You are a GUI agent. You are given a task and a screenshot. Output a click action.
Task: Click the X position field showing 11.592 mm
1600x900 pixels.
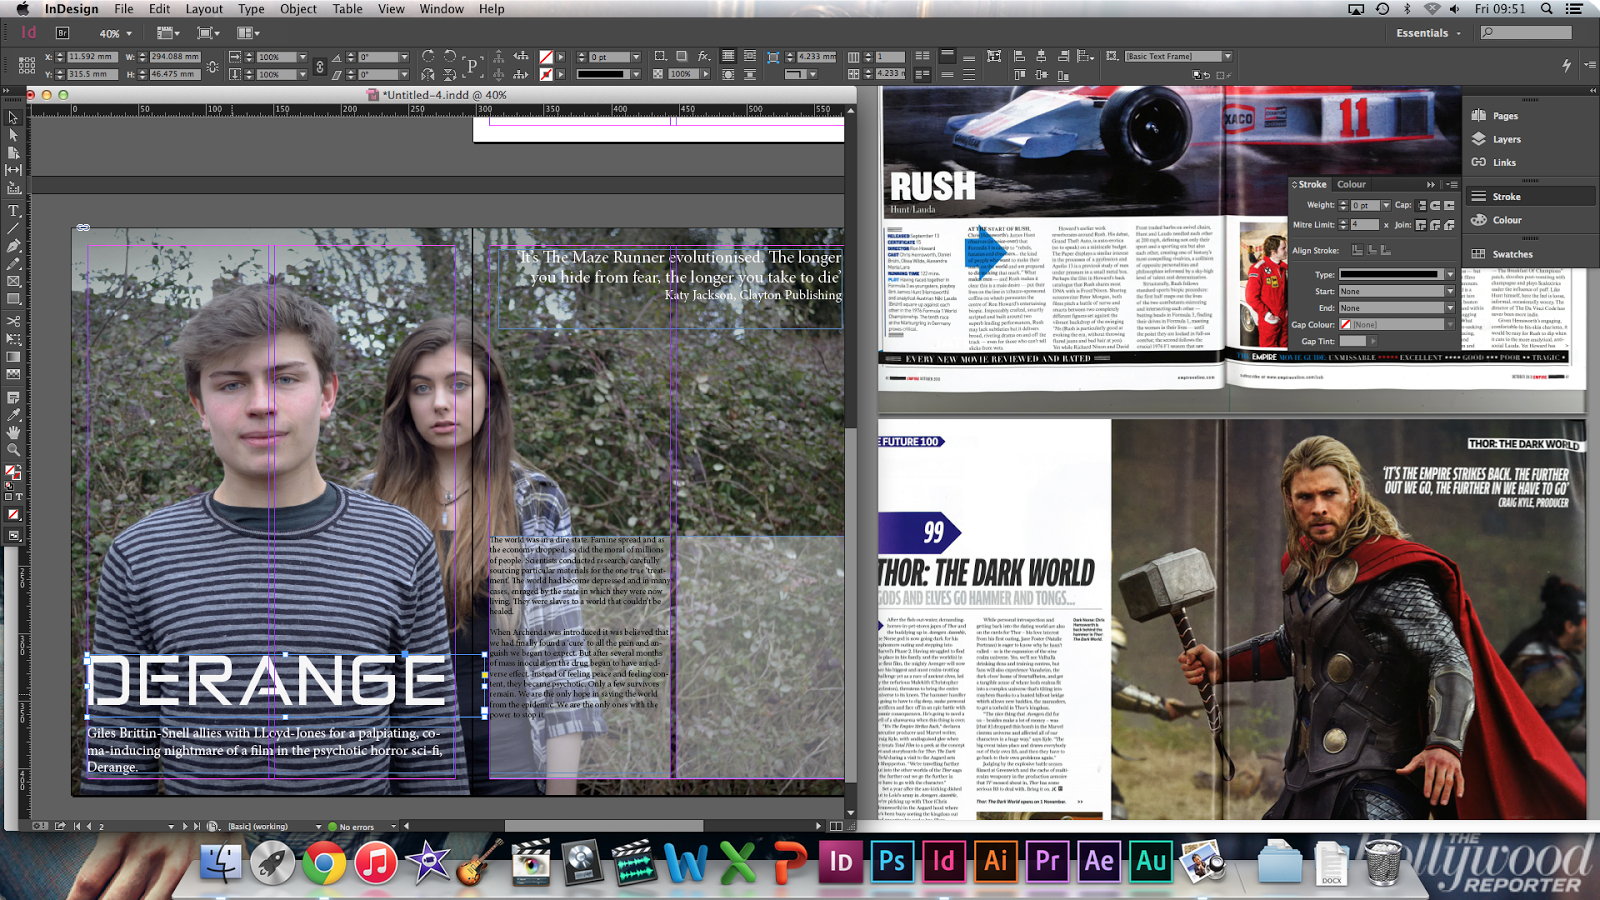(91, 57)
